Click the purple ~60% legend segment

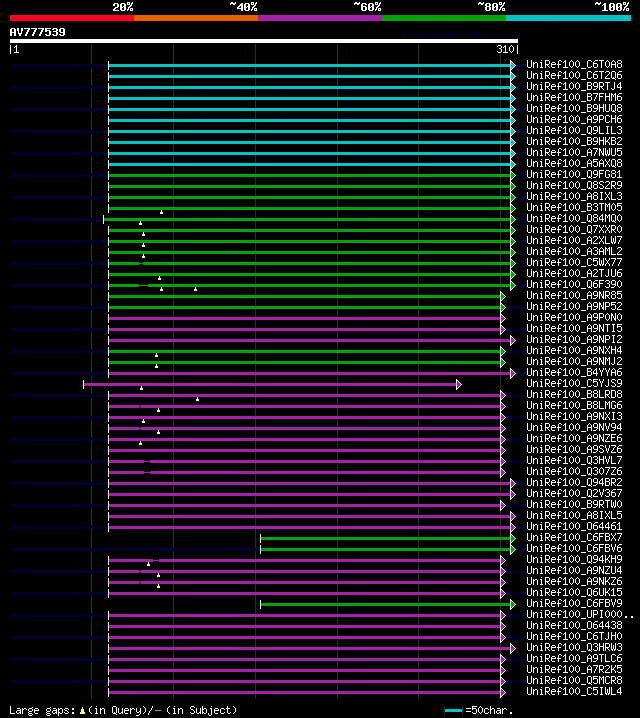(320, 18)
